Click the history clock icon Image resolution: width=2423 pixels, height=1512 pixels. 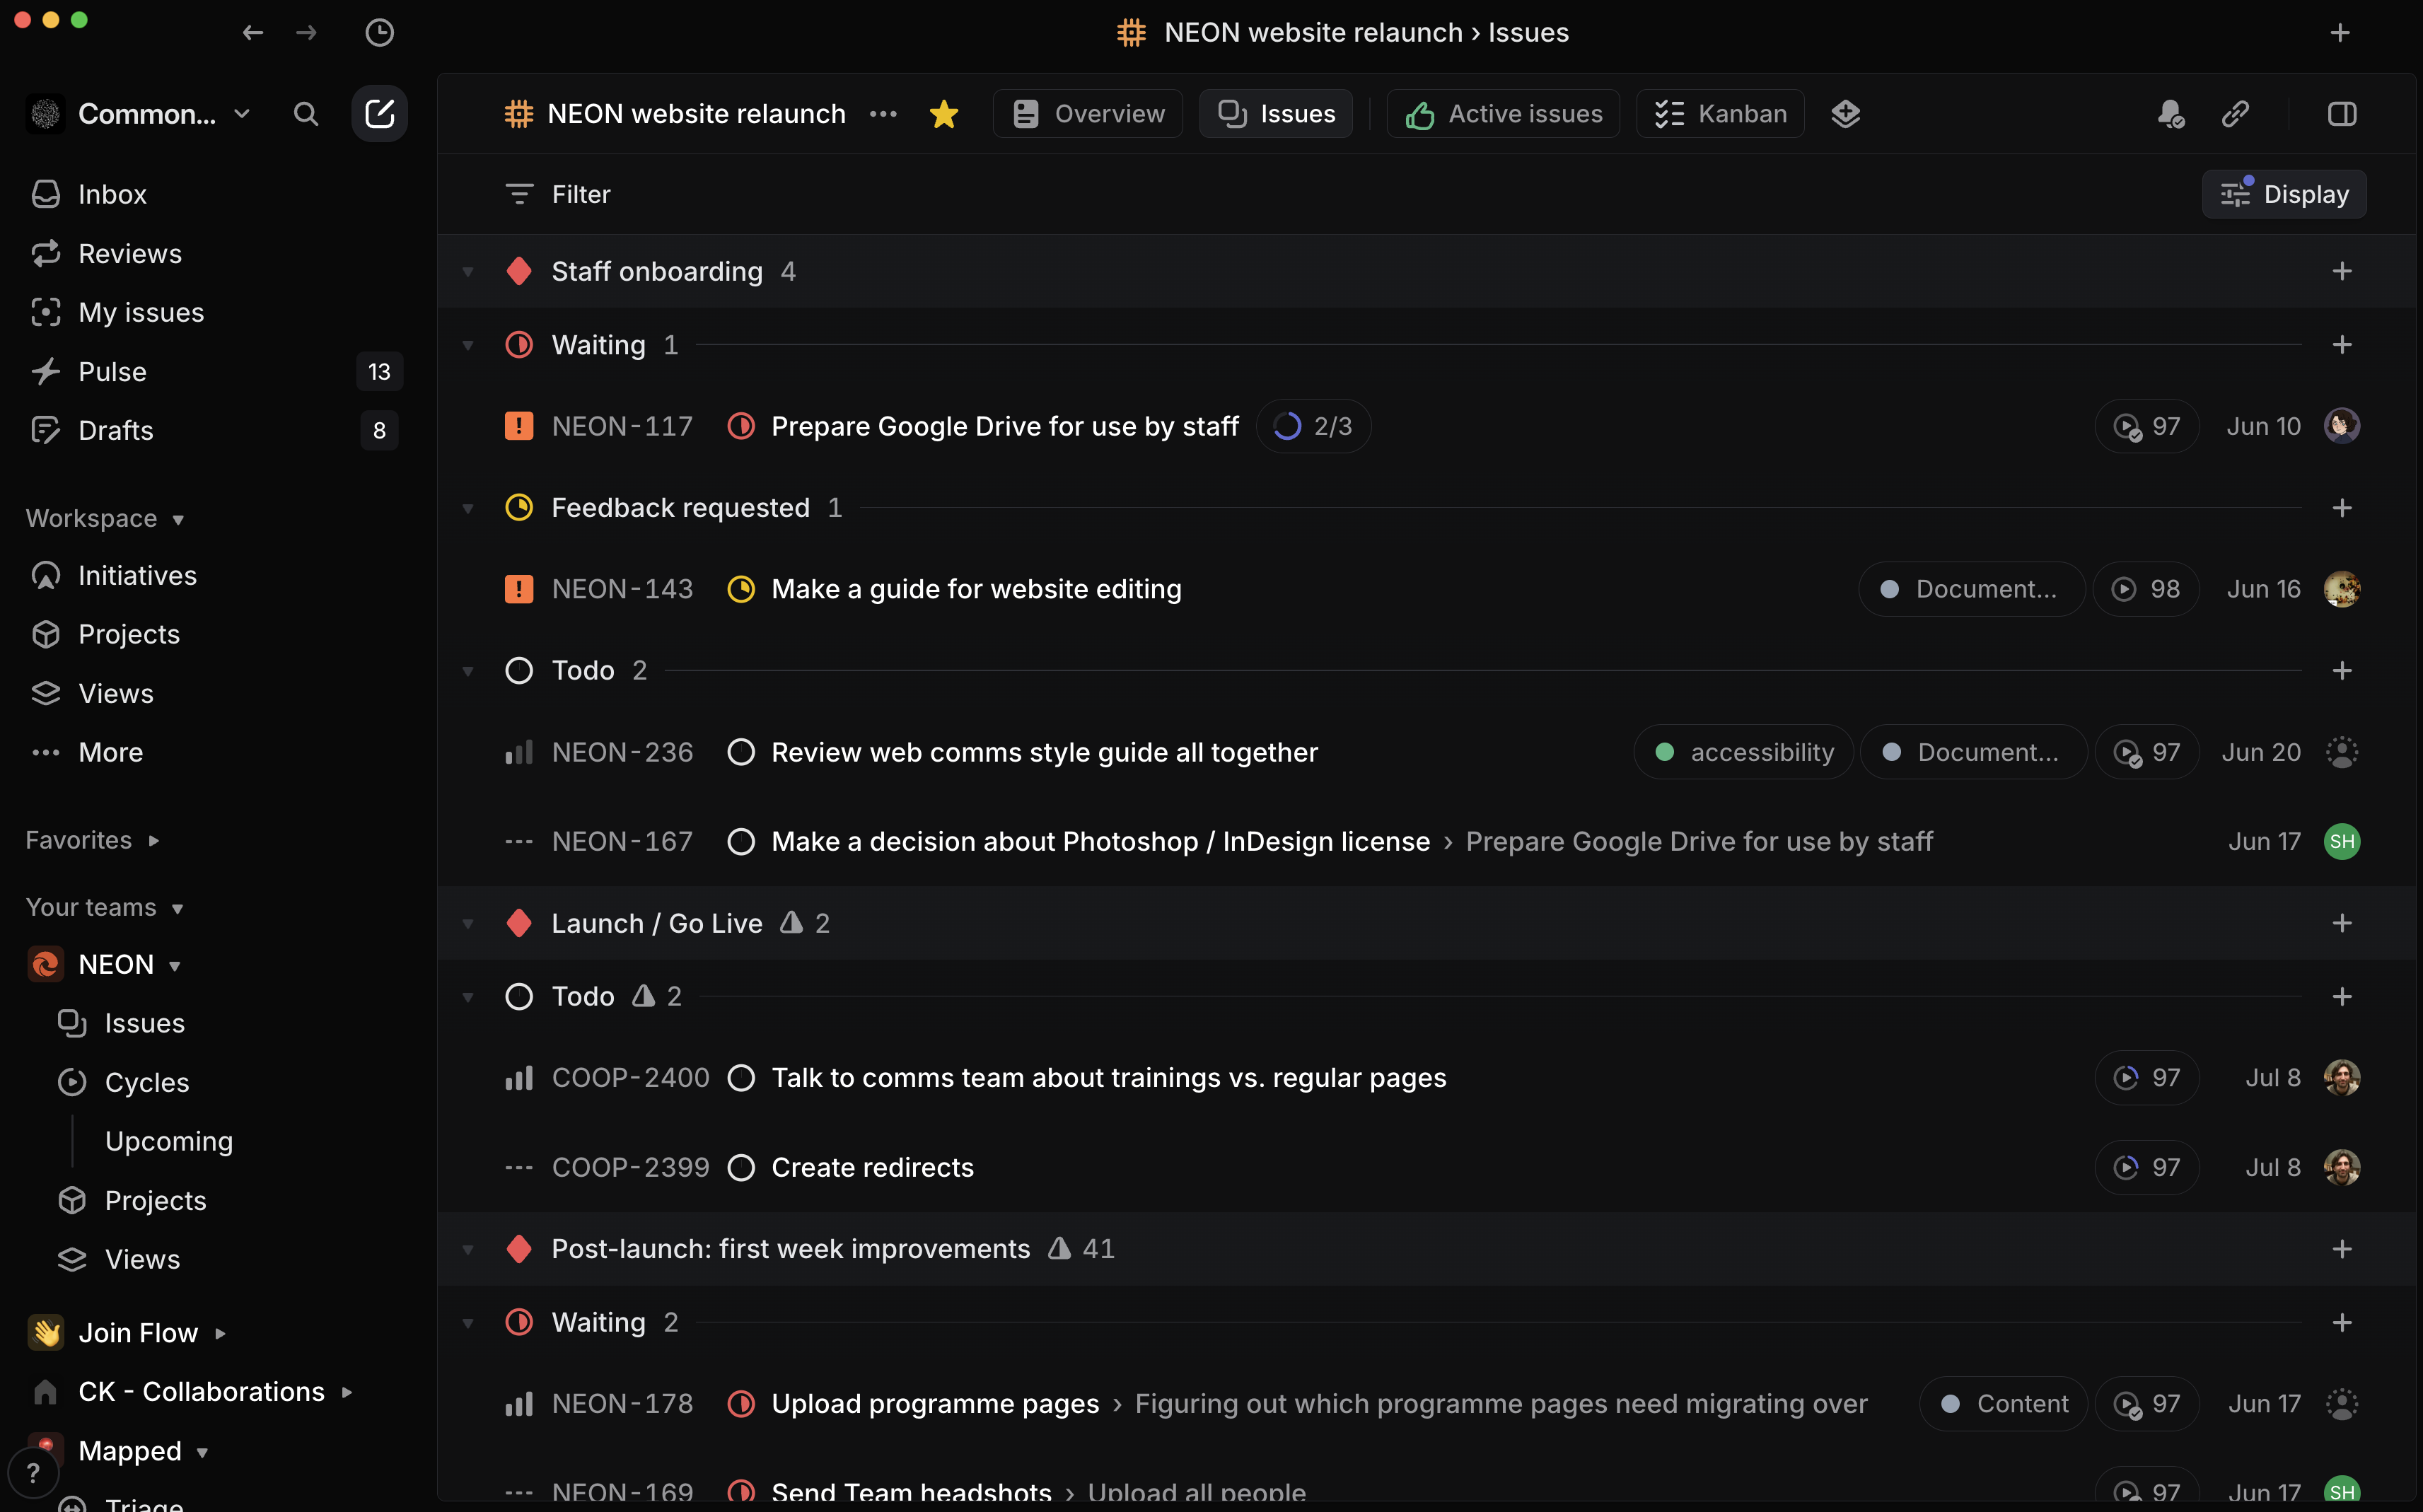[379, 32]
